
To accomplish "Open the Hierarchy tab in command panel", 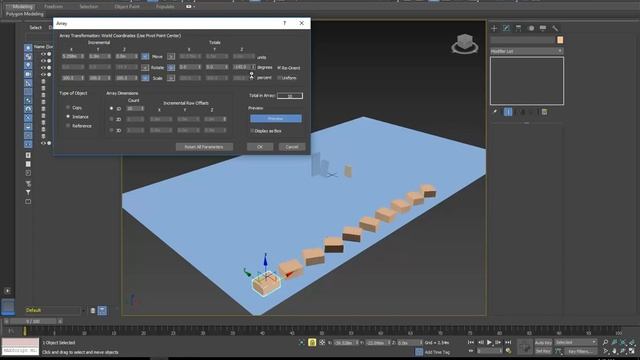I will coord(518,28).
